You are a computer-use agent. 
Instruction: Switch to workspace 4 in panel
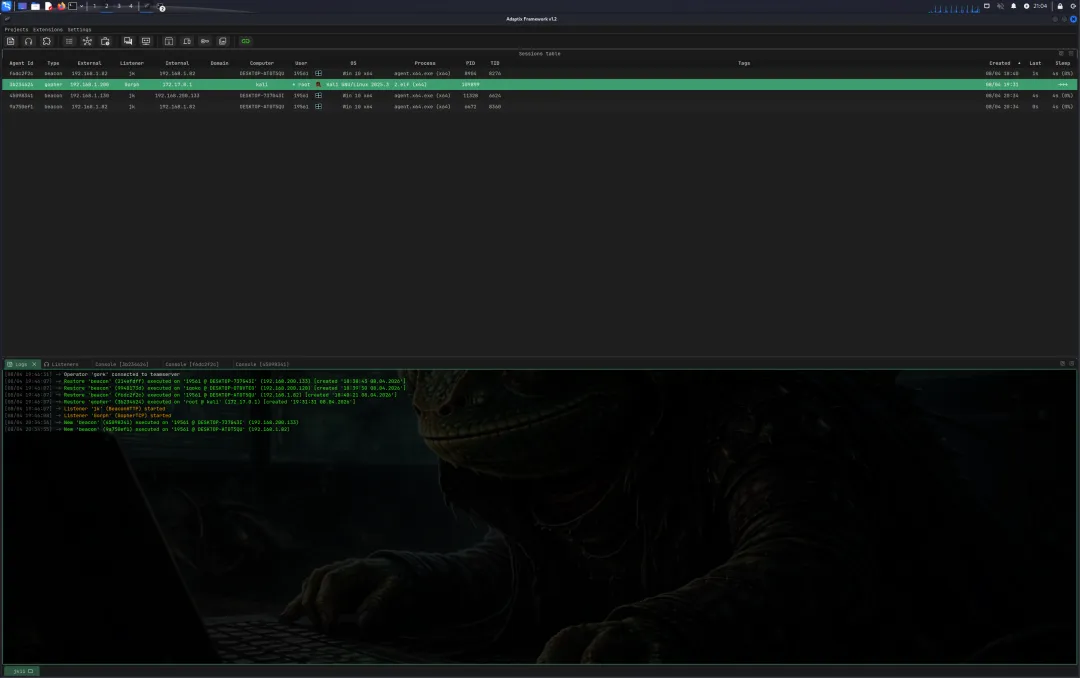[x=131, y=6]
